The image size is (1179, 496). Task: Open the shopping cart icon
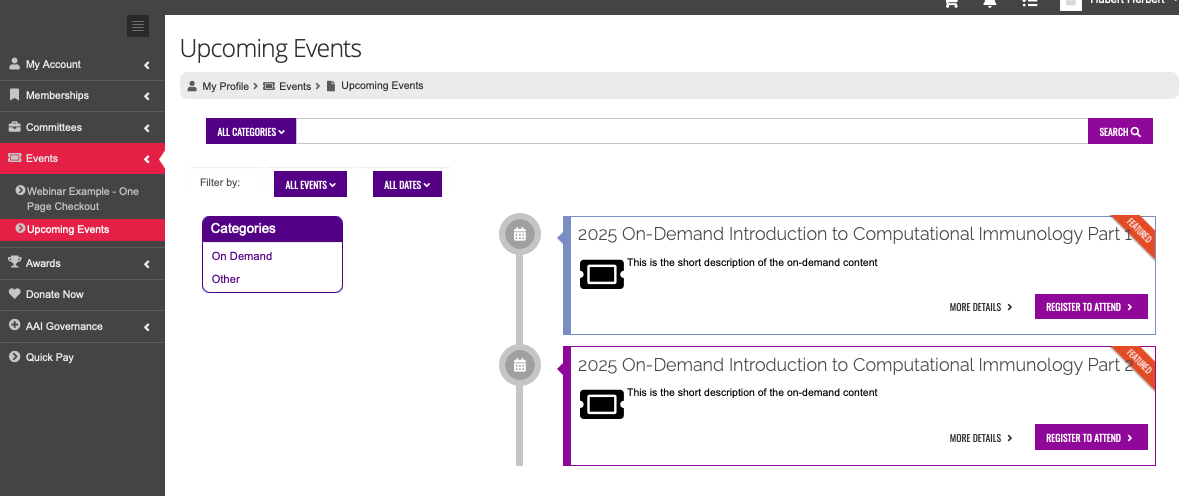951,3
